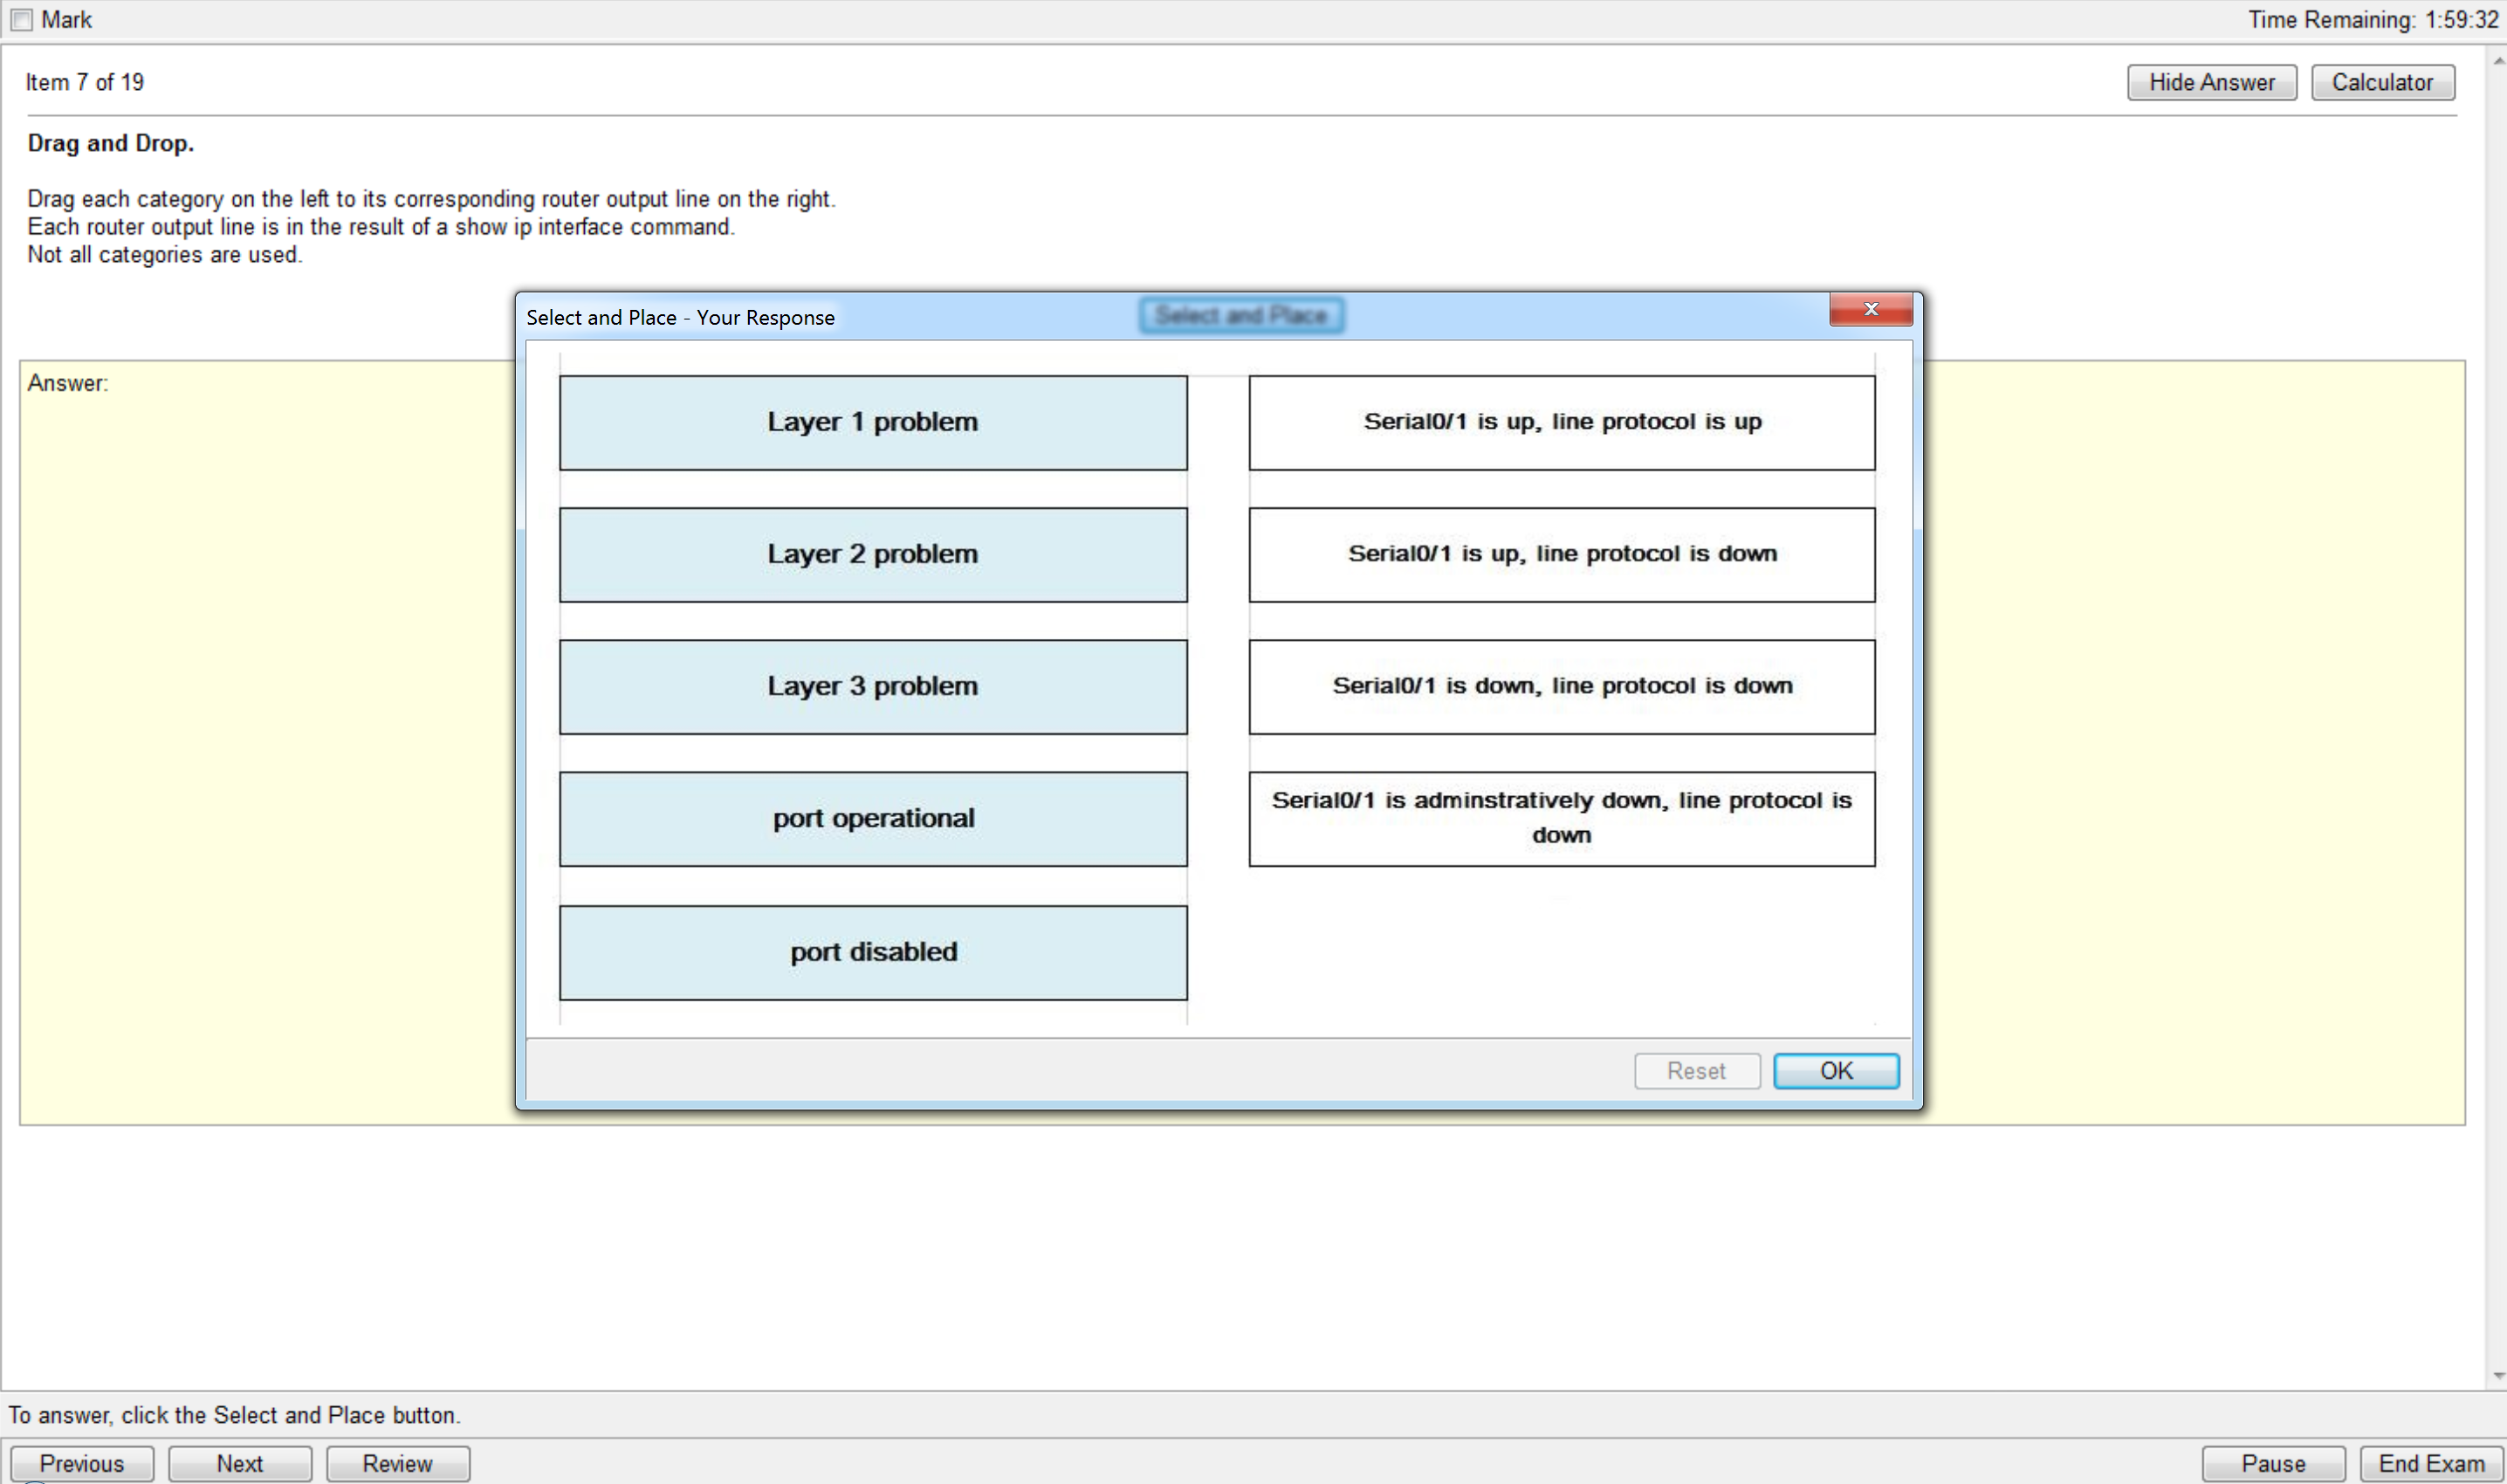2507x1484 pixels.
Task: Click OK to confirm drag-and-drop selections
Action: click(1836, 1070)
